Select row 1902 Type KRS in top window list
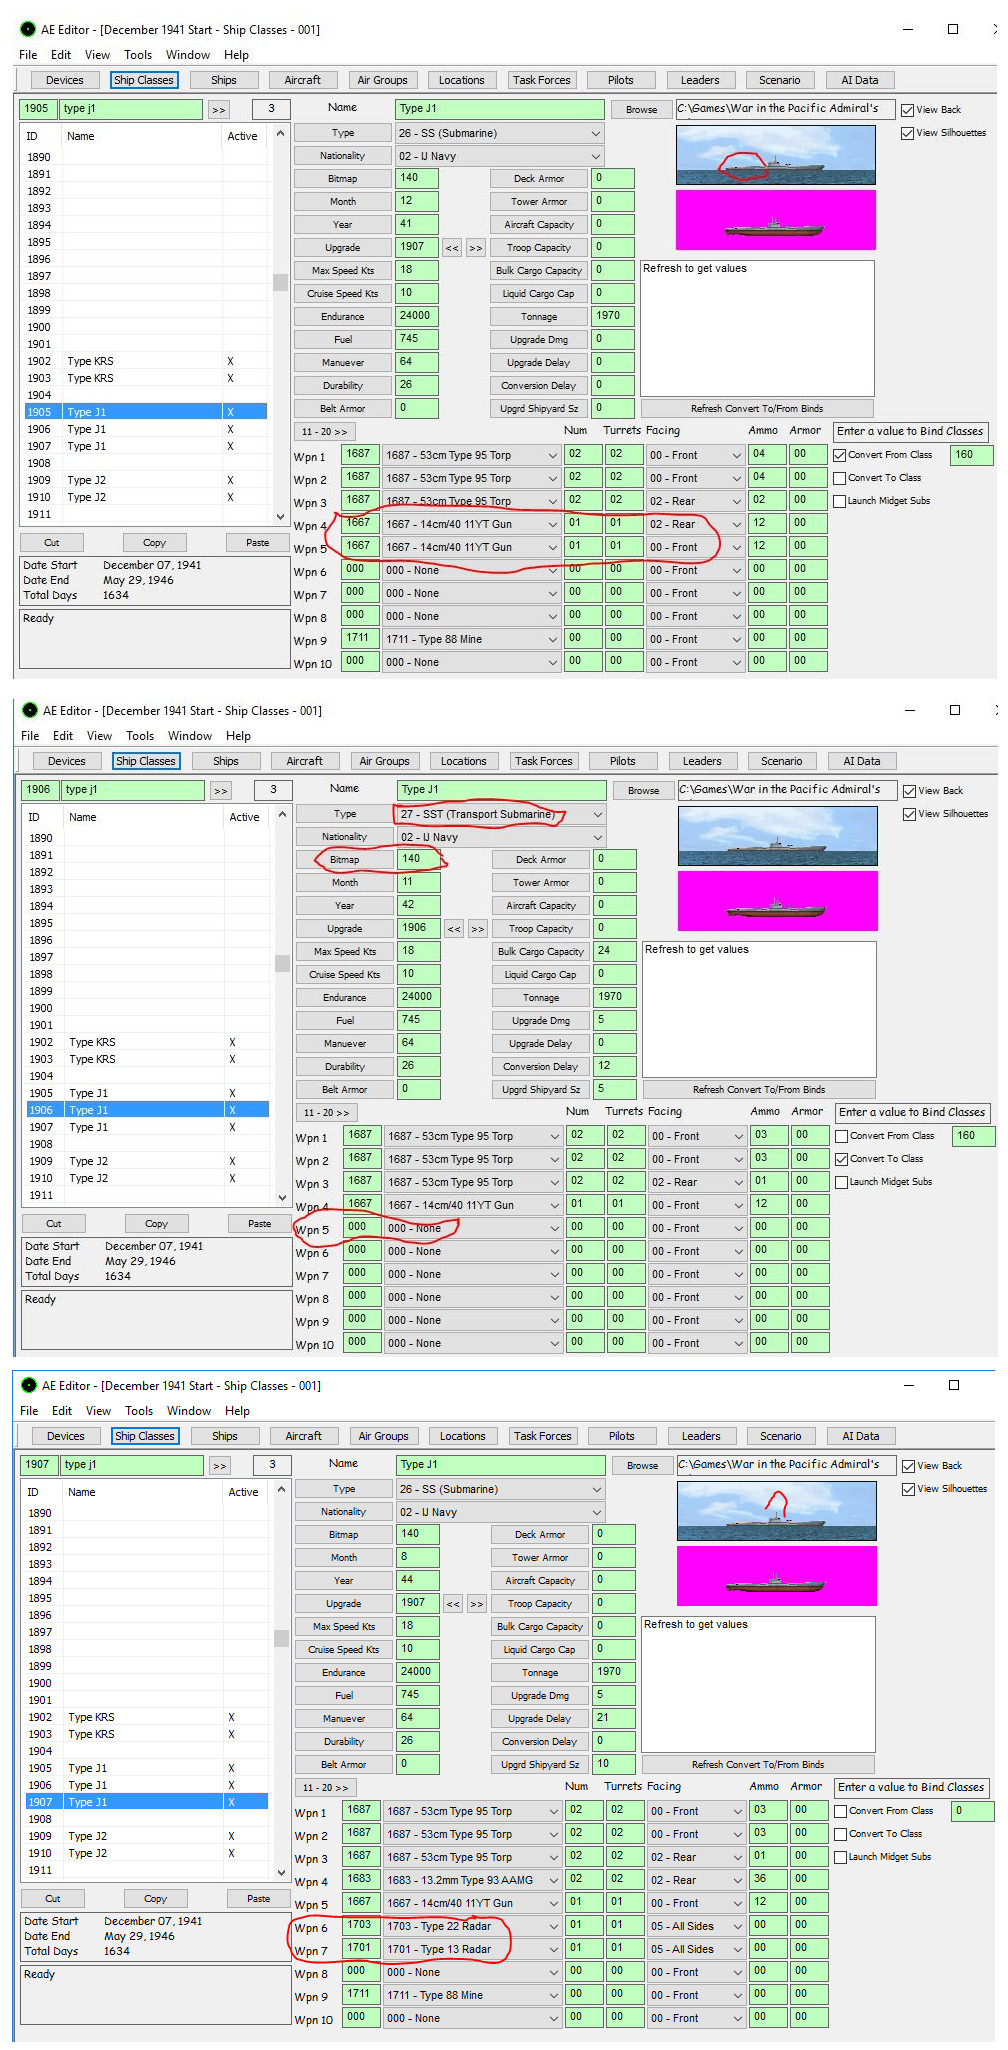 point(145,362)
